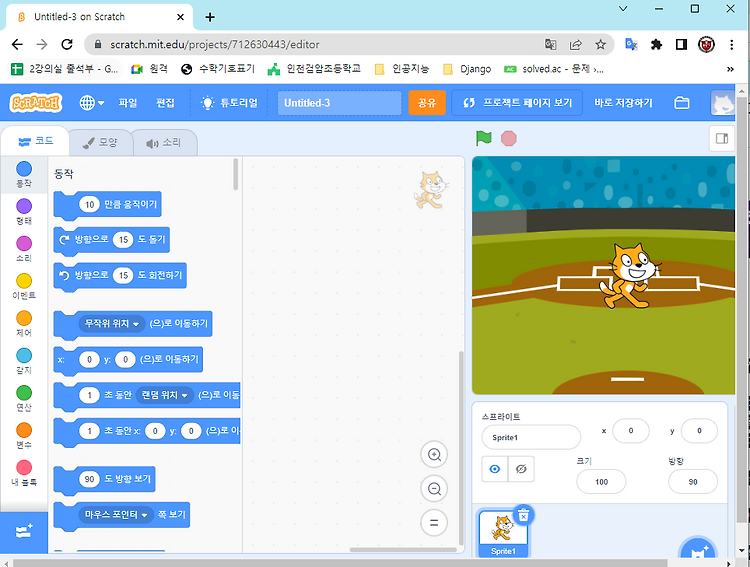
Task: Open 튜토리얼 with the lightbulb icon
Action: 229,103
